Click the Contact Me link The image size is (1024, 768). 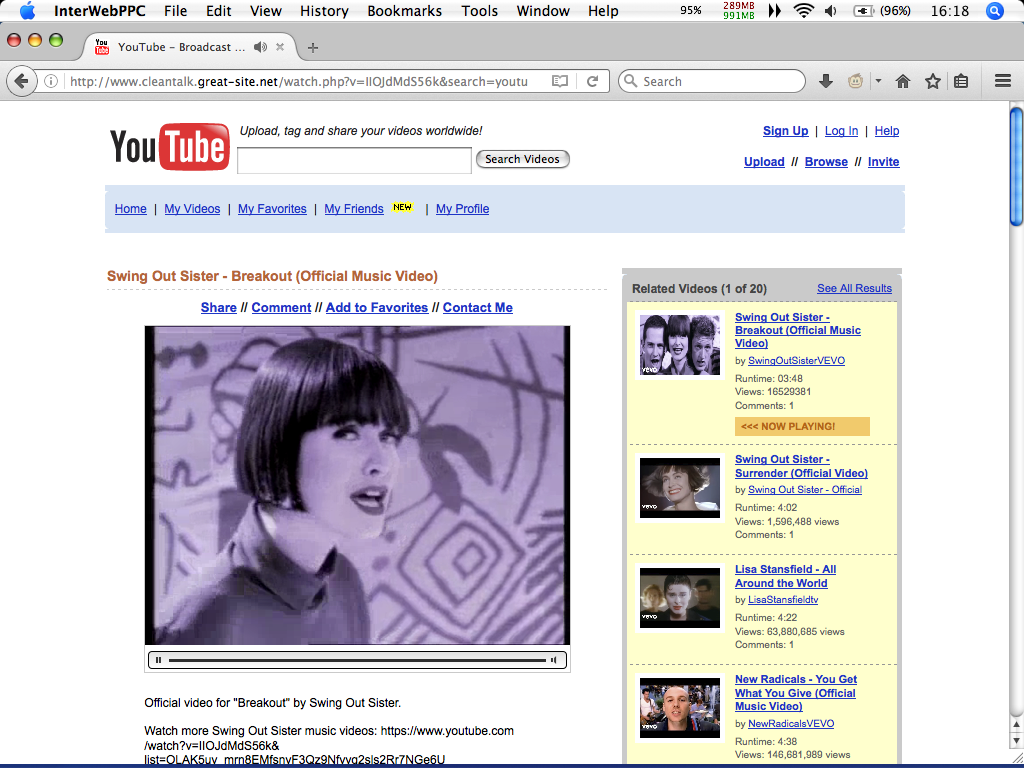pos(477,307)
